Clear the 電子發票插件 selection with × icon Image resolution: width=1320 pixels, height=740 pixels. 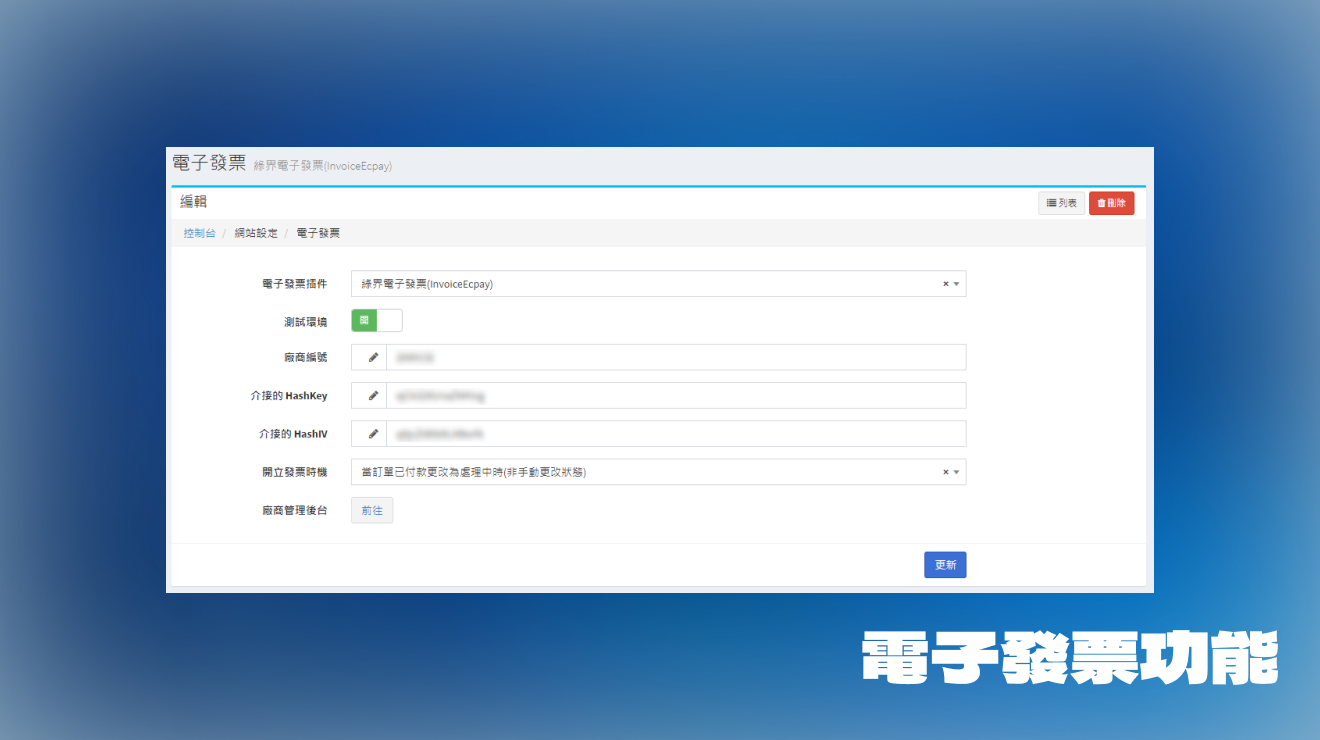tap(945, 284)
